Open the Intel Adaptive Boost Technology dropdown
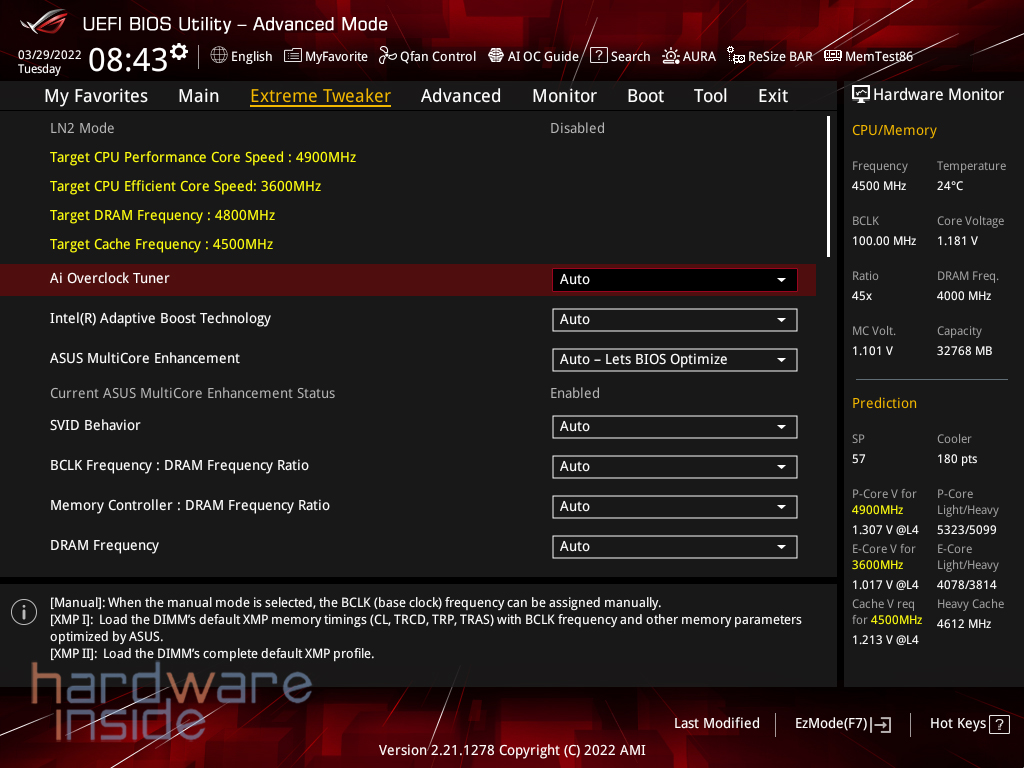This screenshot has width=1024, height=768. (x=674, y=320)
